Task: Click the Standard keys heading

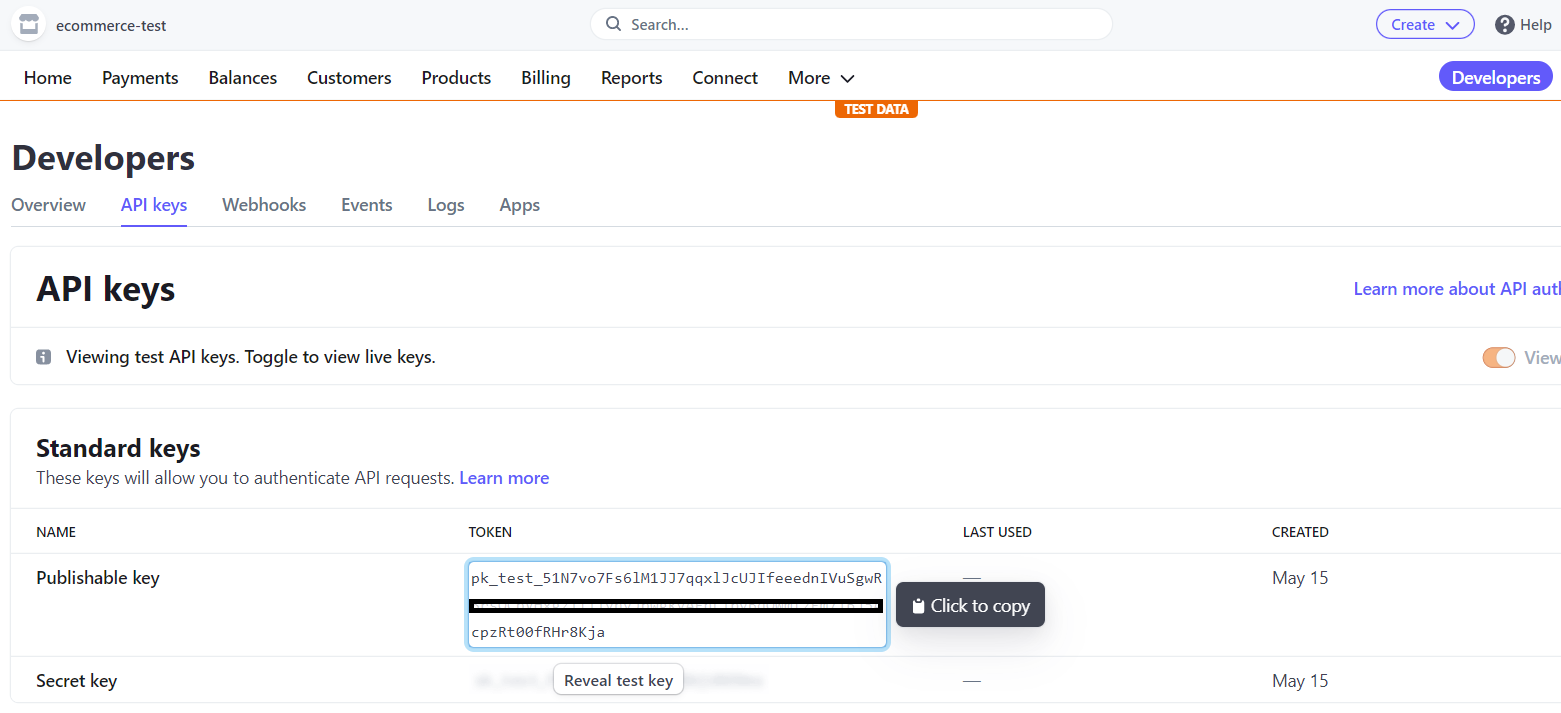Action: coord(118,448)
